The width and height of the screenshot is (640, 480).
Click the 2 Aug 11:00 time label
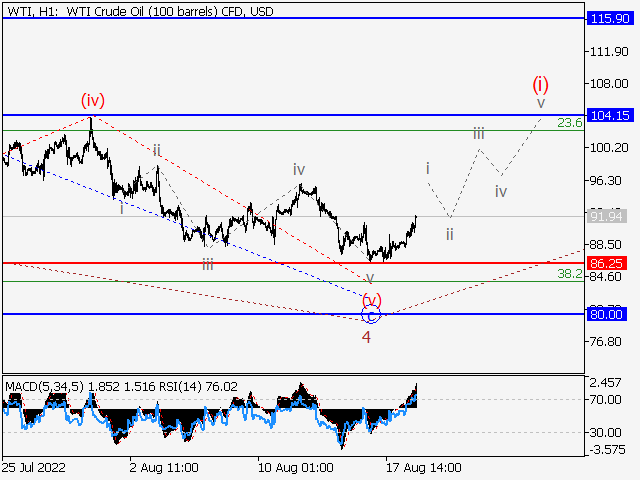(164, 467)
